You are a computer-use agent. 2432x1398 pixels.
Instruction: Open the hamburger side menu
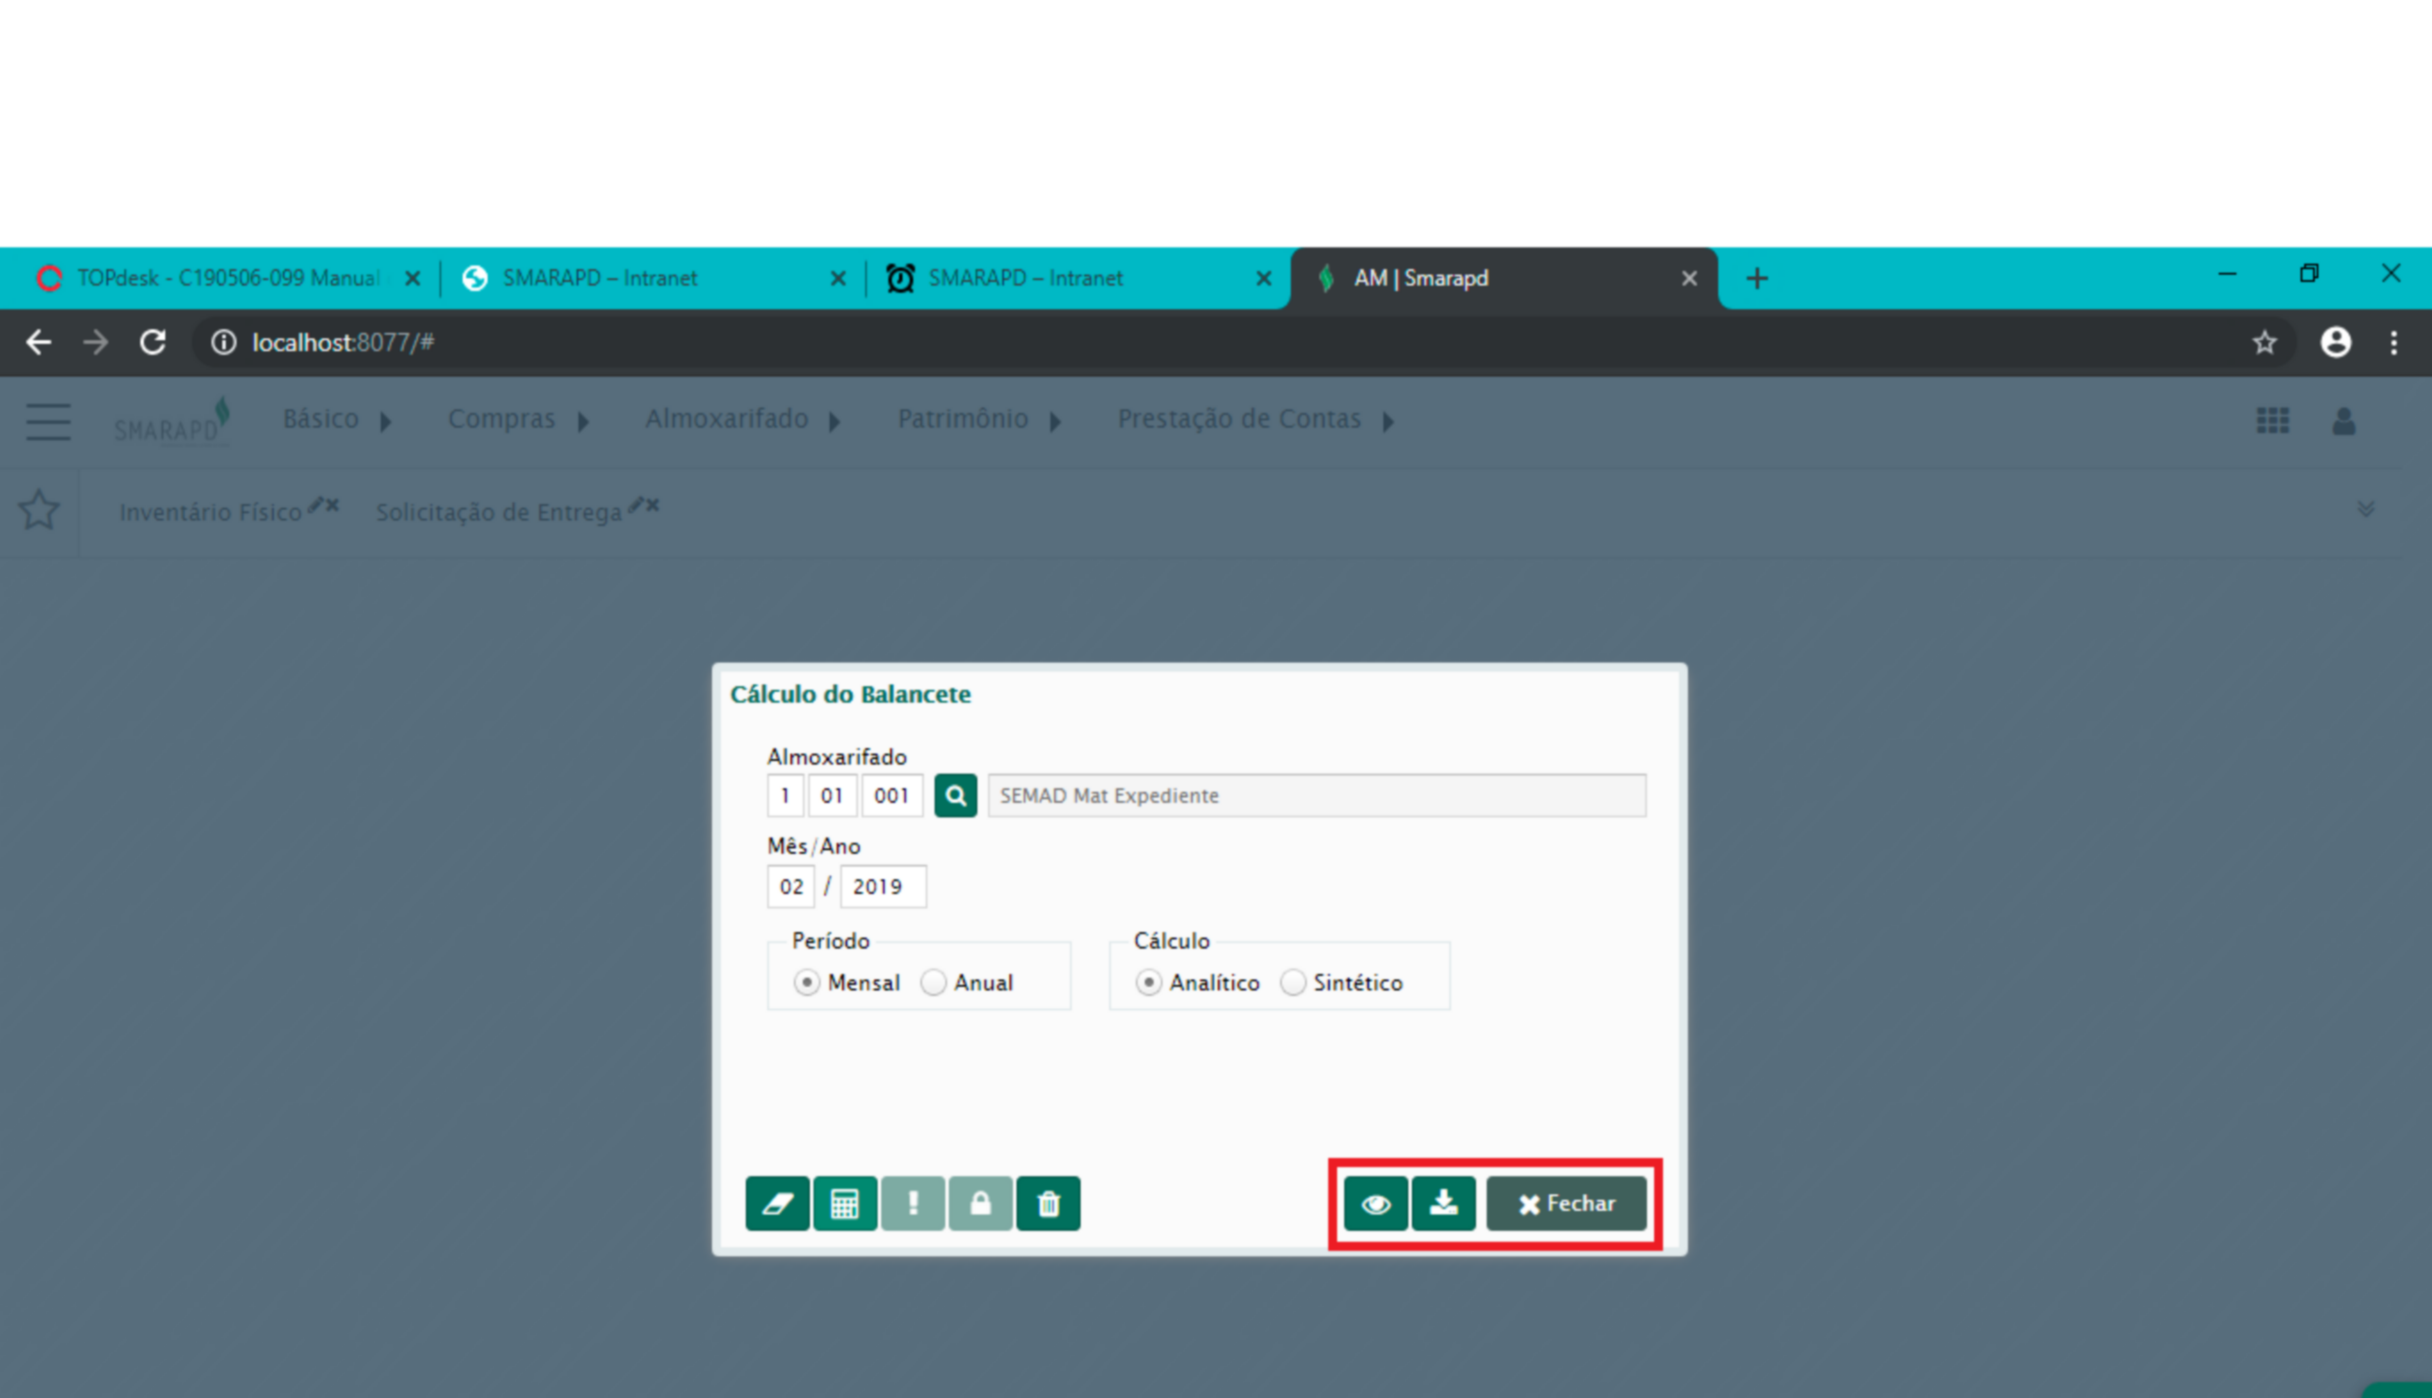click(48, 421)
